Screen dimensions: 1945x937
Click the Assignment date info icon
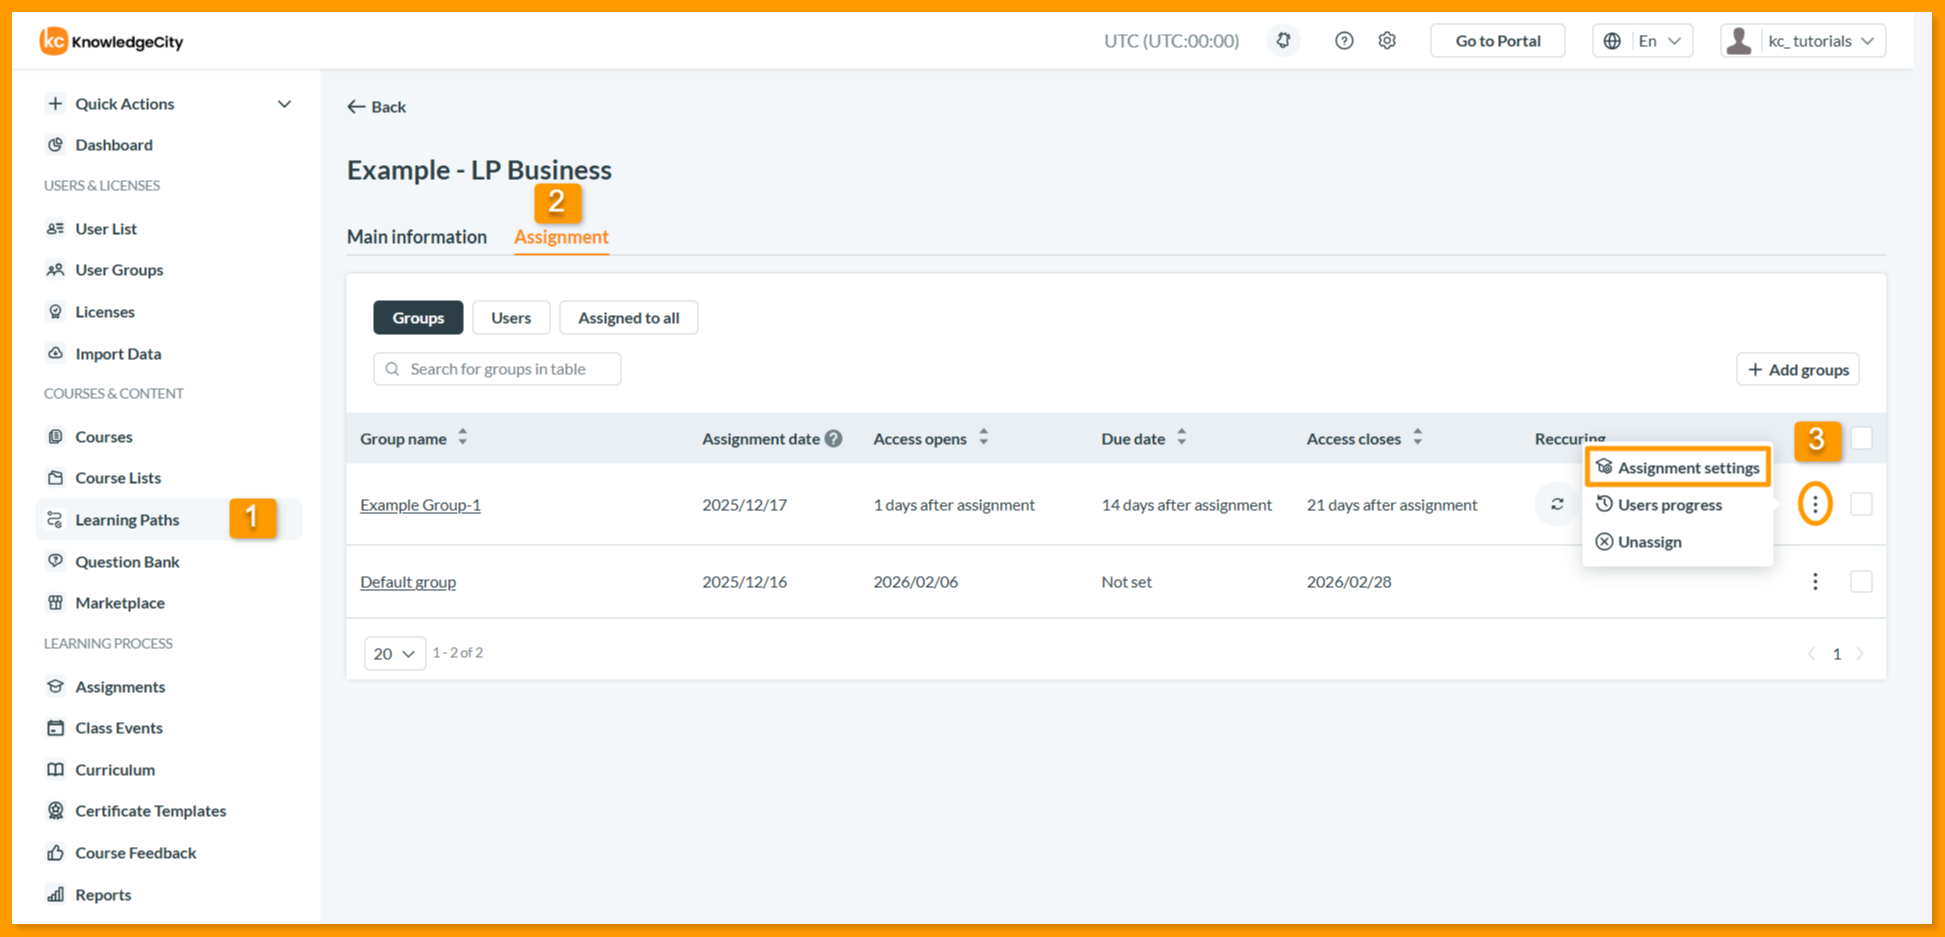coord(833,438)
